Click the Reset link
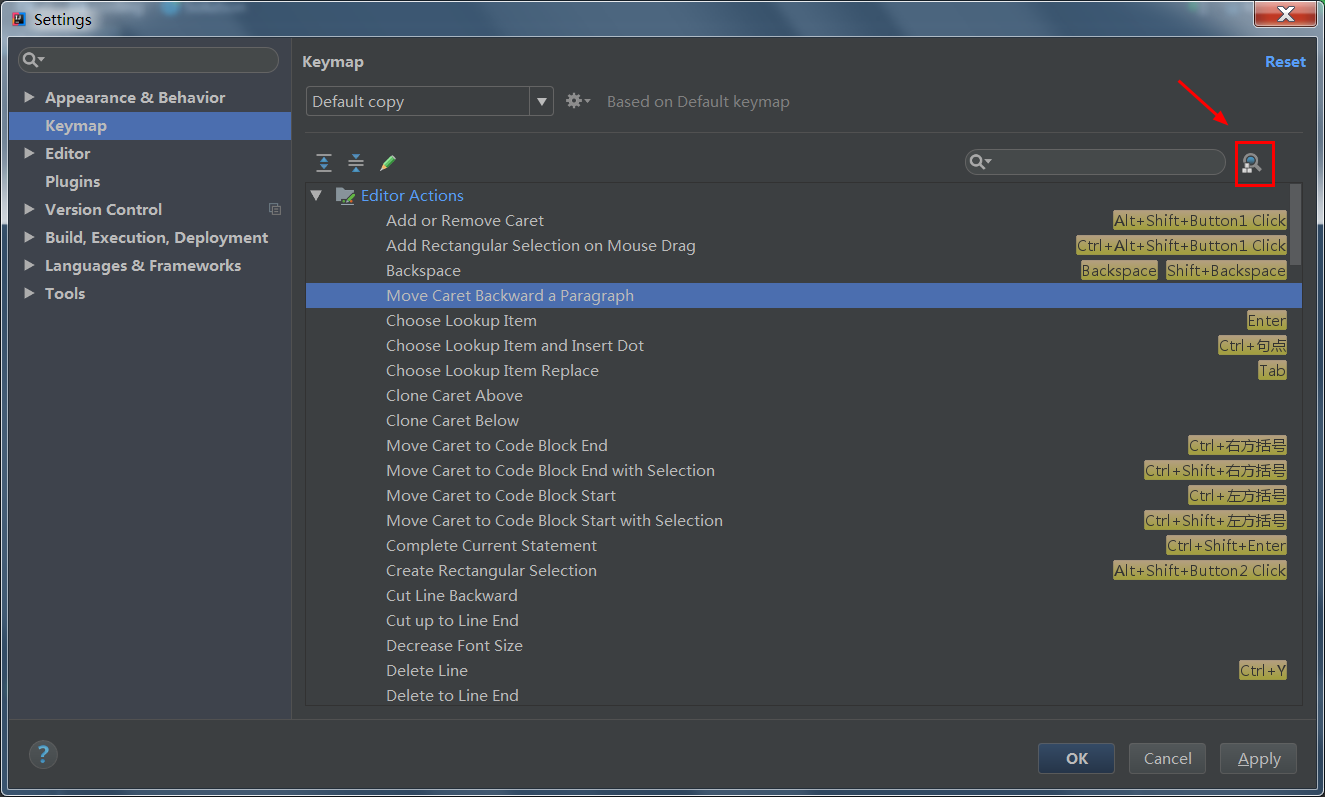1325x797 pixels. pyautogui.click(x=1285, y=61)
